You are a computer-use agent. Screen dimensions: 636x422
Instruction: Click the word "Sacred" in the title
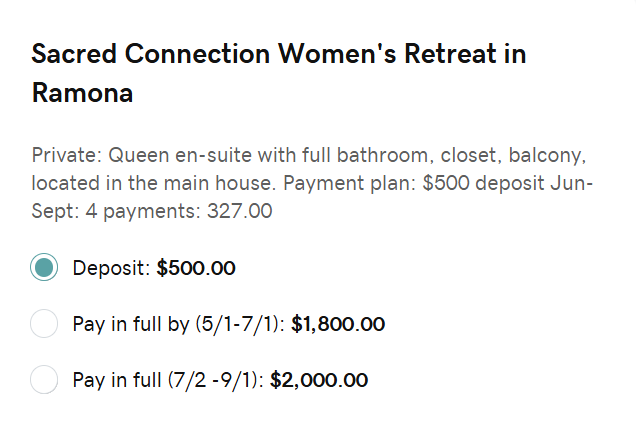pyautogui.click(x=74, y=54)
